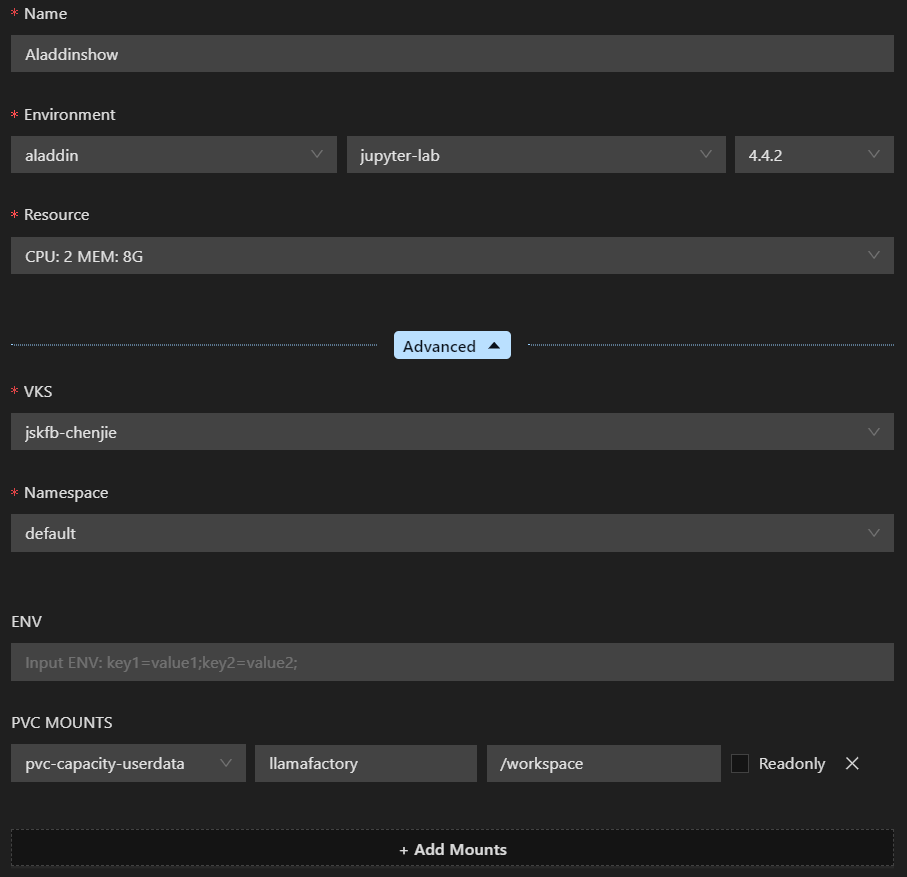Screen dimensions: 907x877
Task: Click the chevron icon in the Resource field
Action: point(875,255)
